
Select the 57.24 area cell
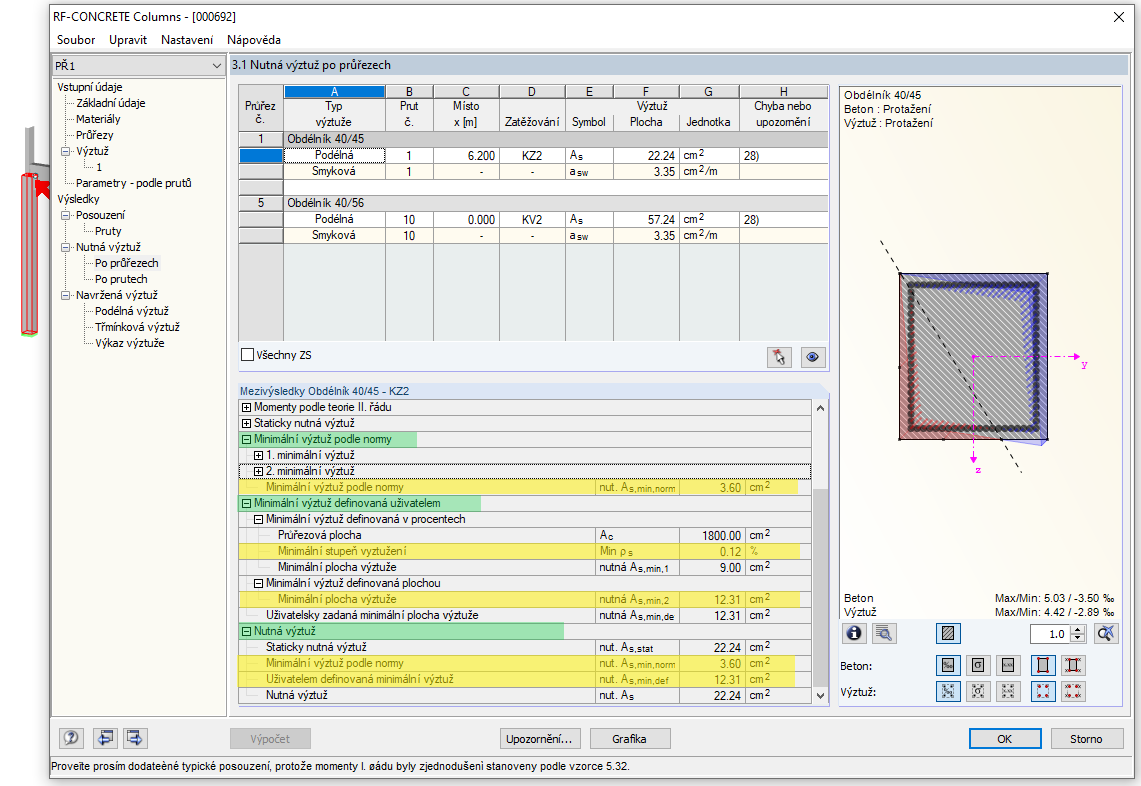pyautogui.click(x=646, y=220)
